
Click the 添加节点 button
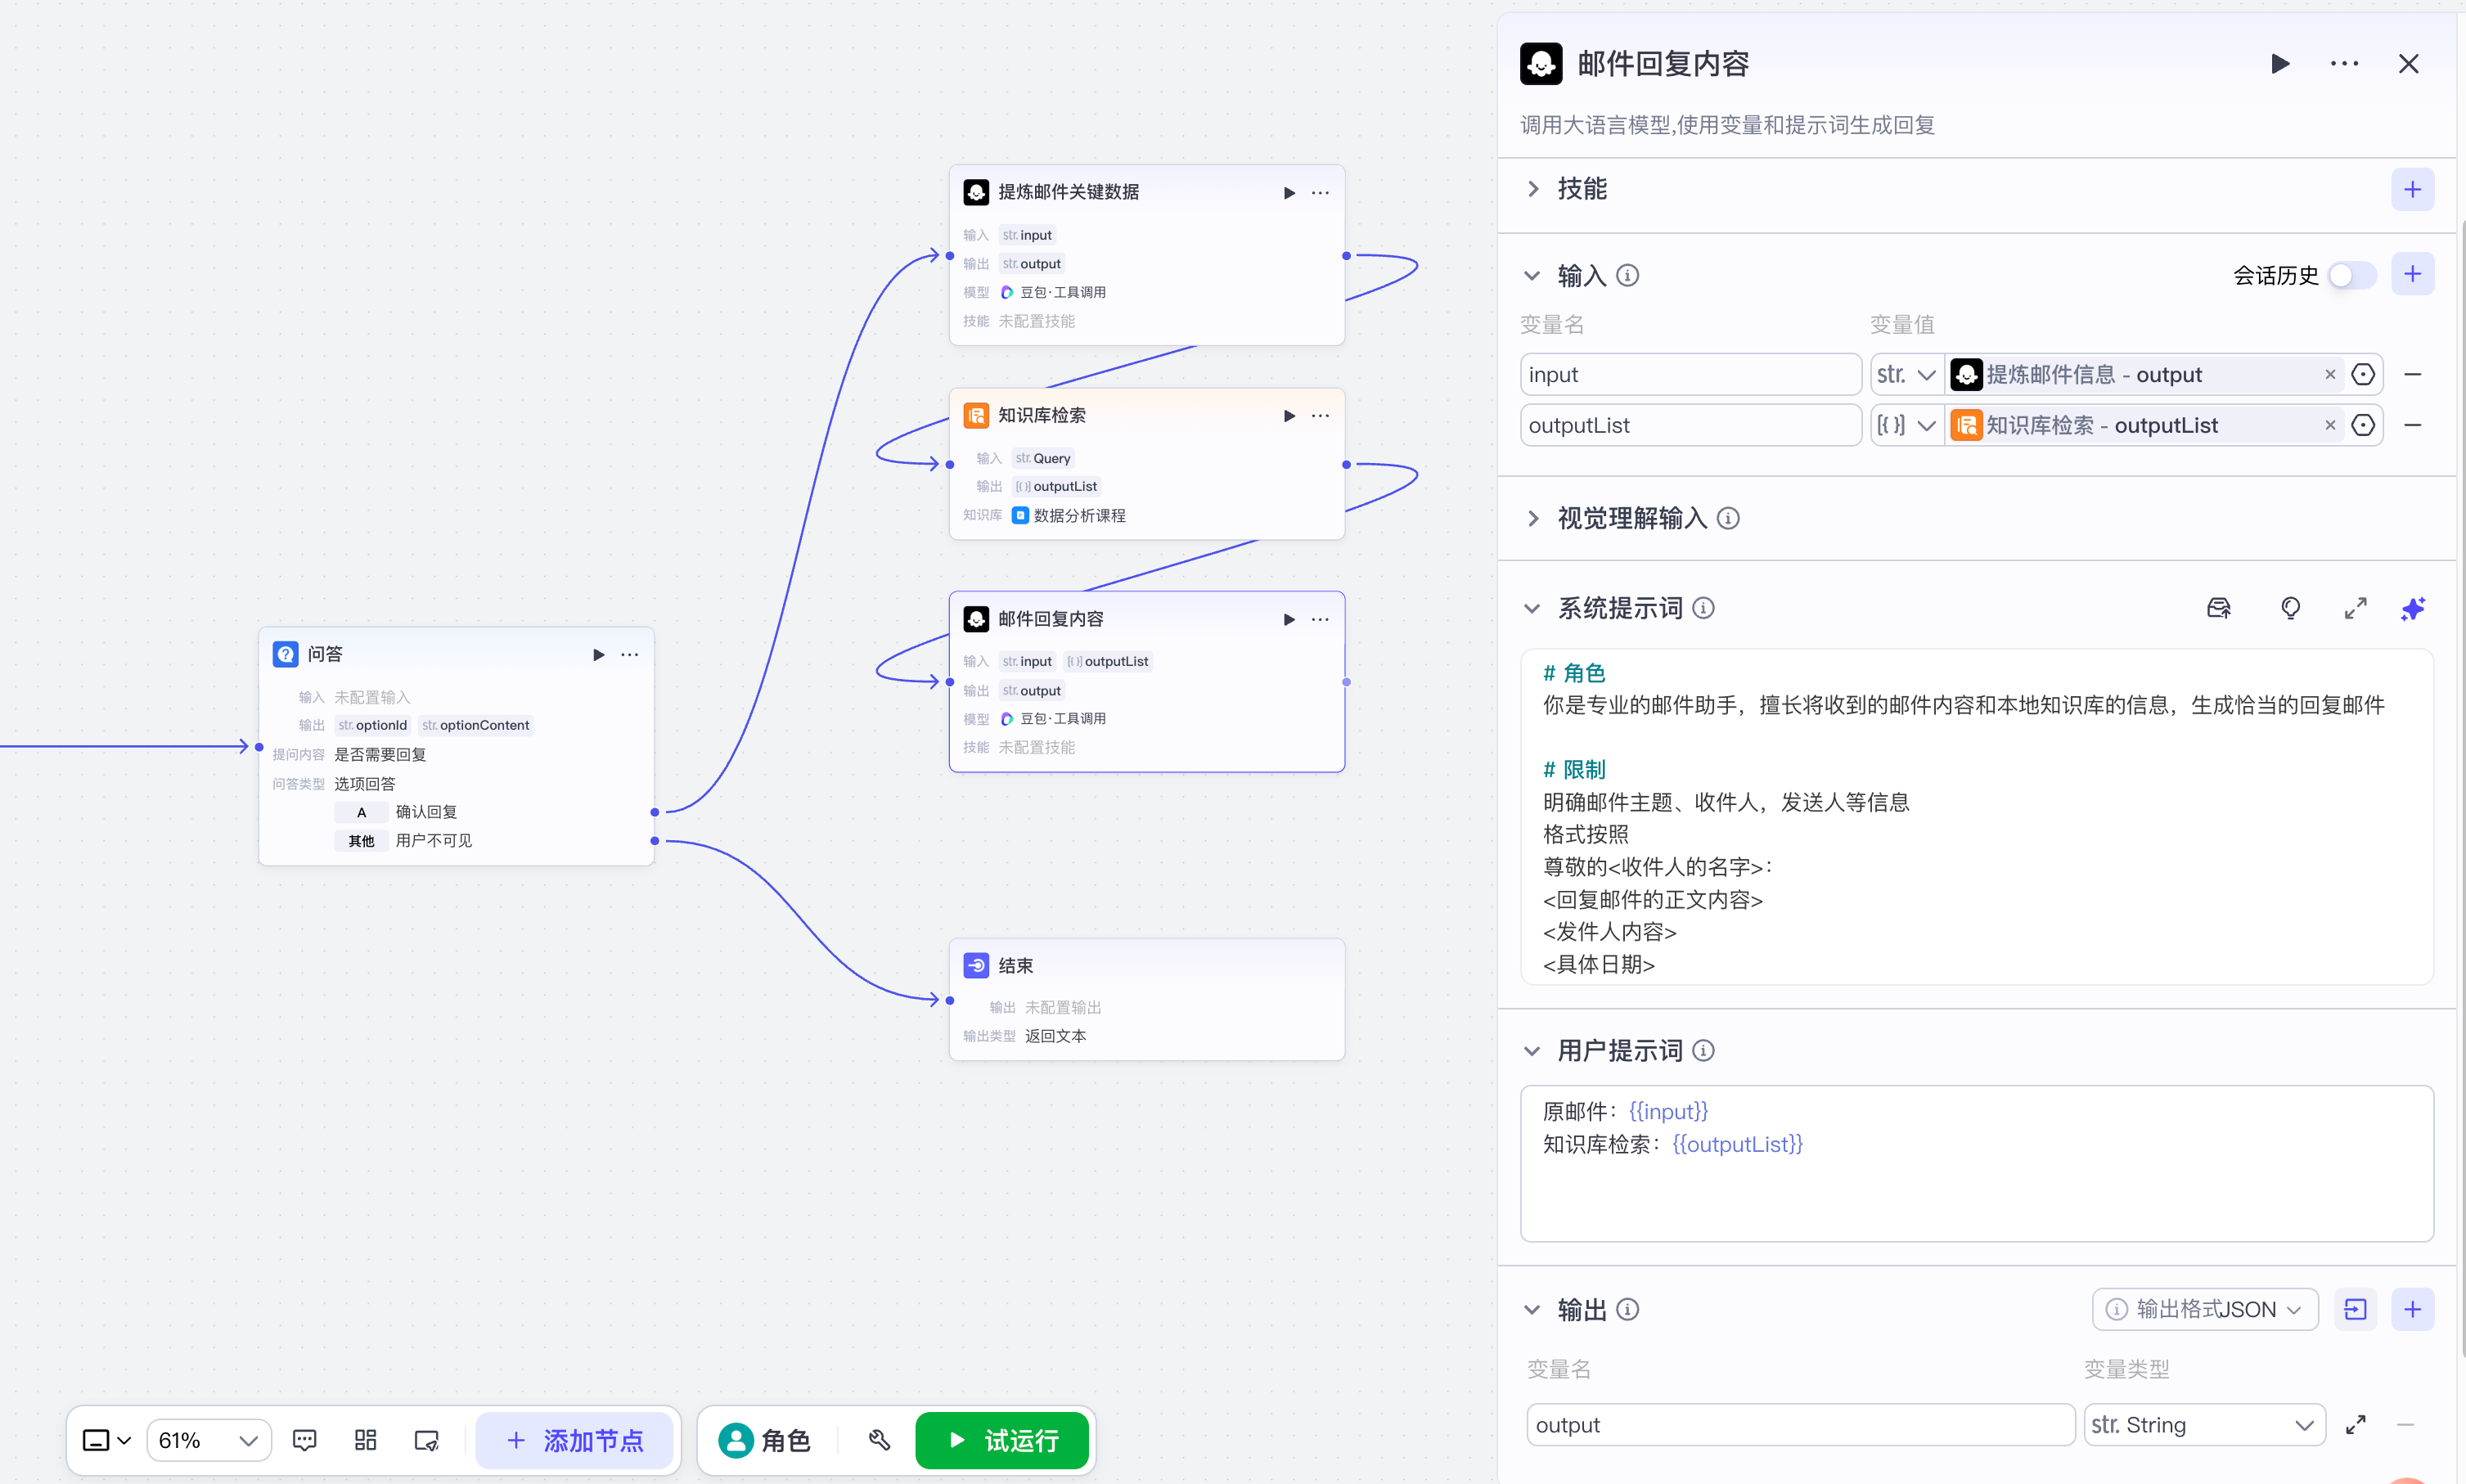(576, 1440)
